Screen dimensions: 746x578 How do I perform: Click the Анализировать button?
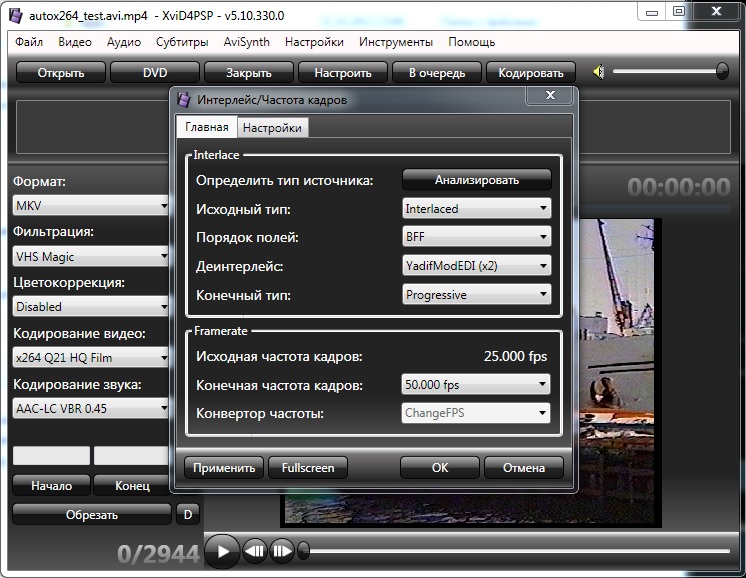476,180
